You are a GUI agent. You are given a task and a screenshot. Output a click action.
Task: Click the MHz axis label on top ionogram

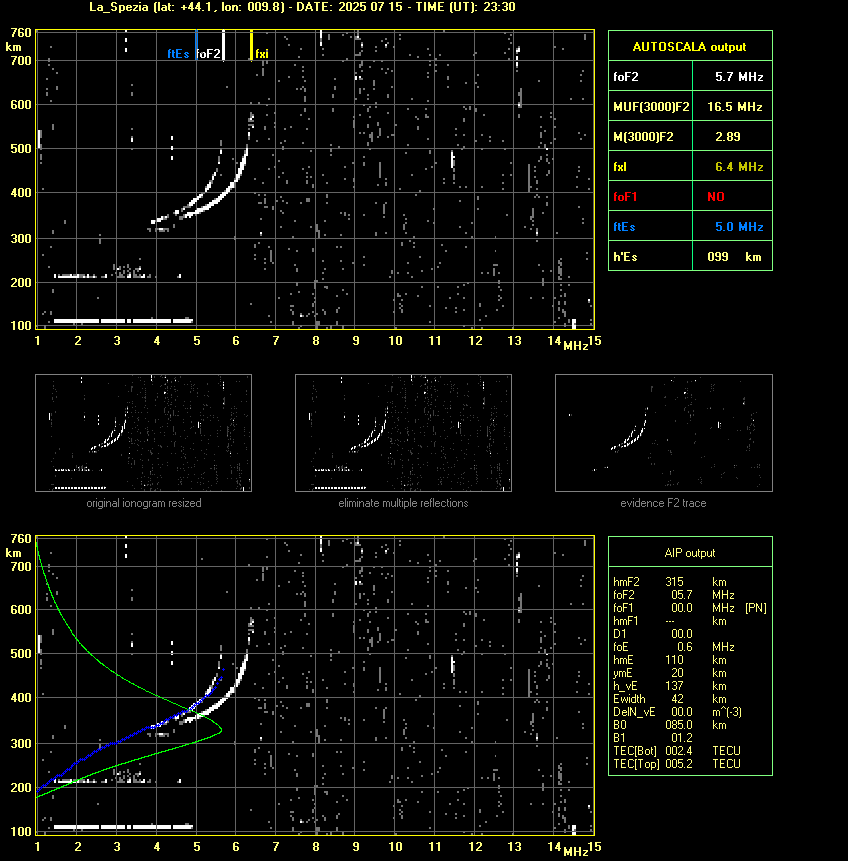pyautogui.click(x=575, y=346)
